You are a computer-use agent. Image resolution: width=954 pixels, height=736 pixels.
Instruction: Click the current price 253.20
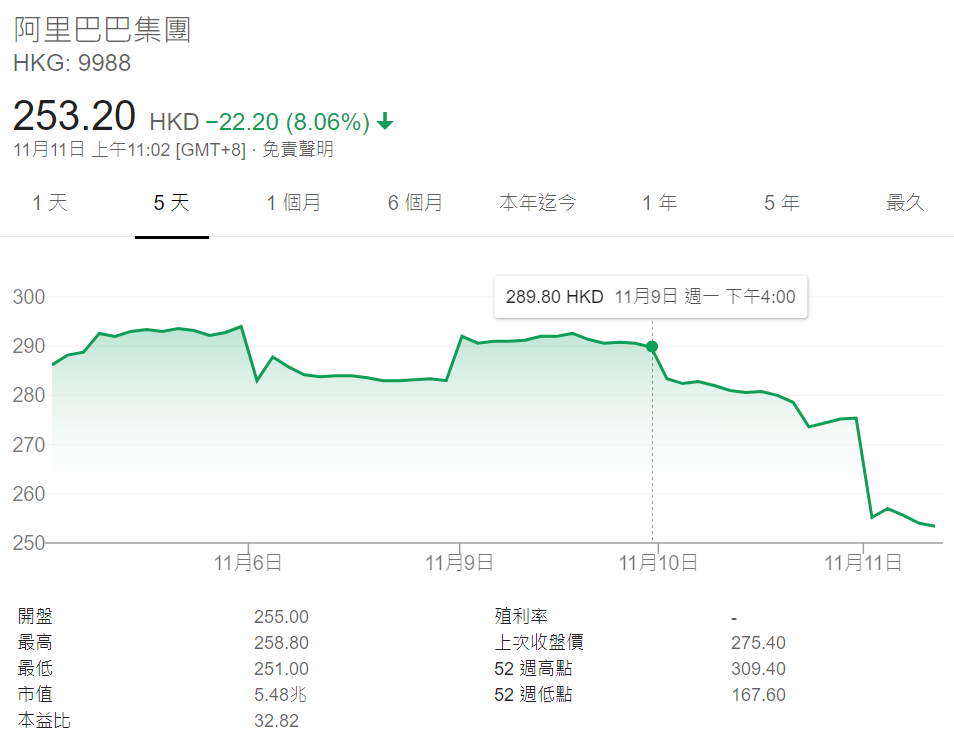(74, 116)
